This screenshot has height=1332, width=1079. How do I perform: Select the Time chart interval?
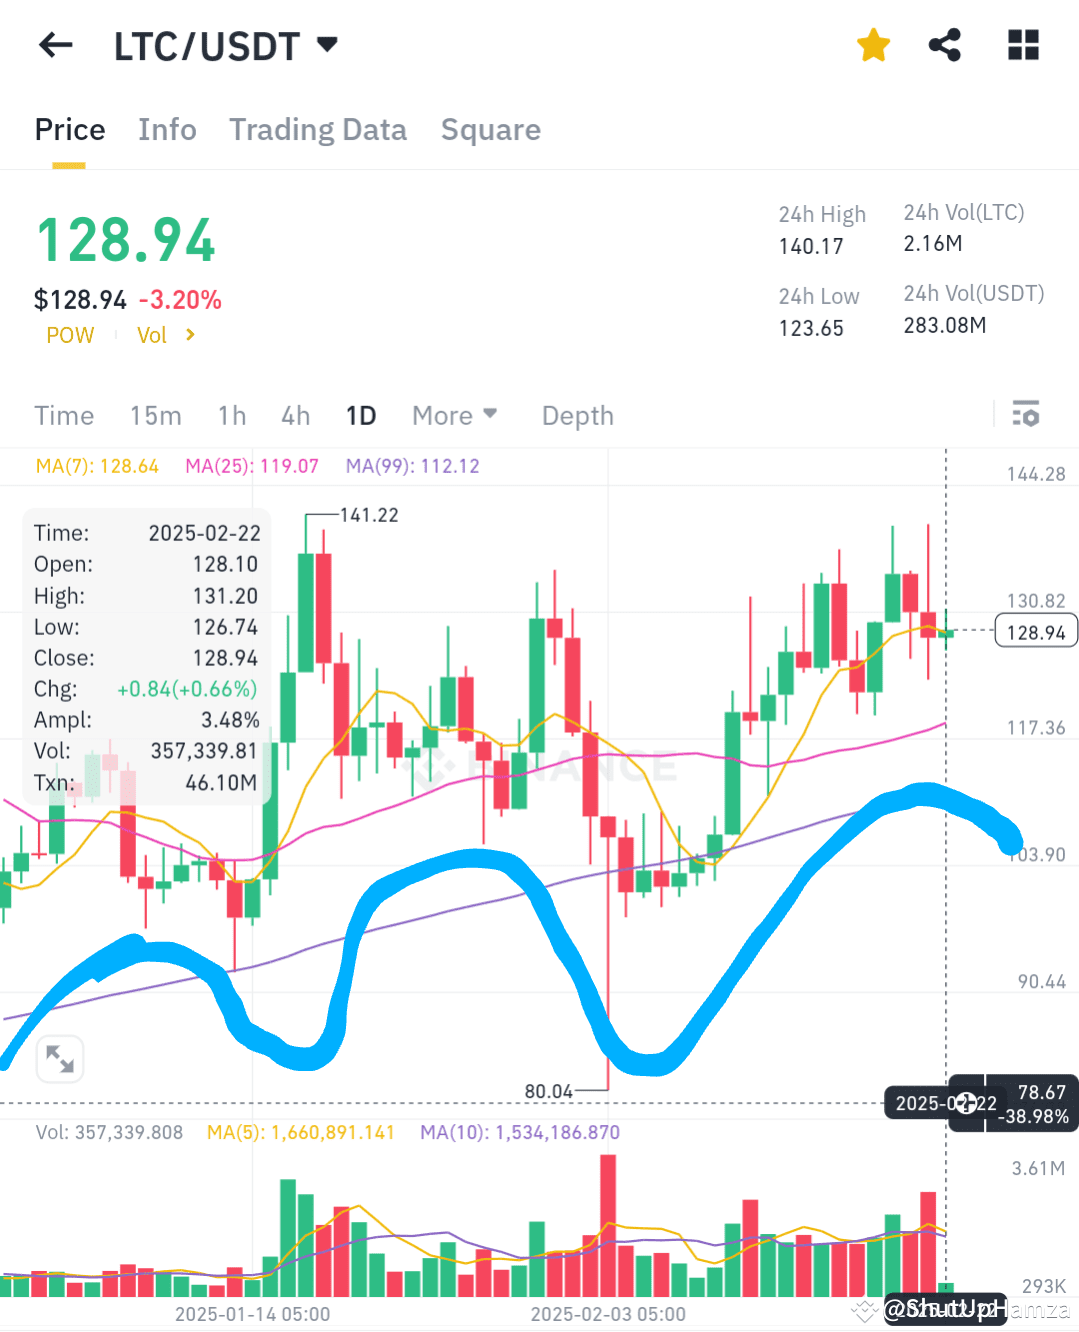(x=64, y=416)
